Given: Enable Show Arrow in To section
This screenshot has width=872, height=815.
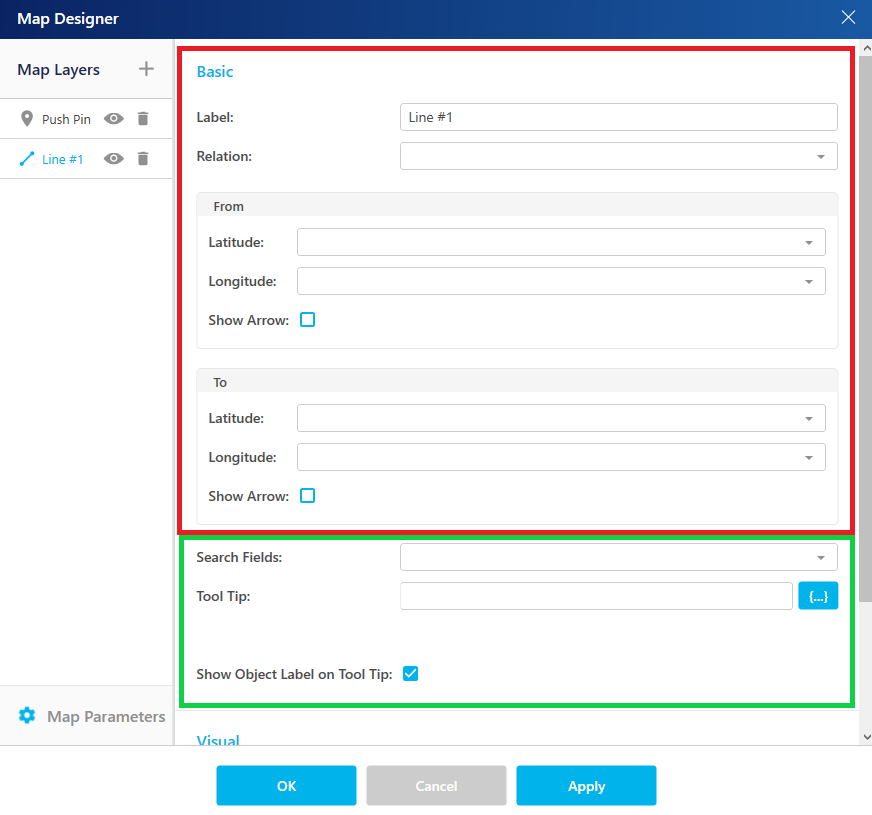Looking at the screenshot, I should pos(308,495).
